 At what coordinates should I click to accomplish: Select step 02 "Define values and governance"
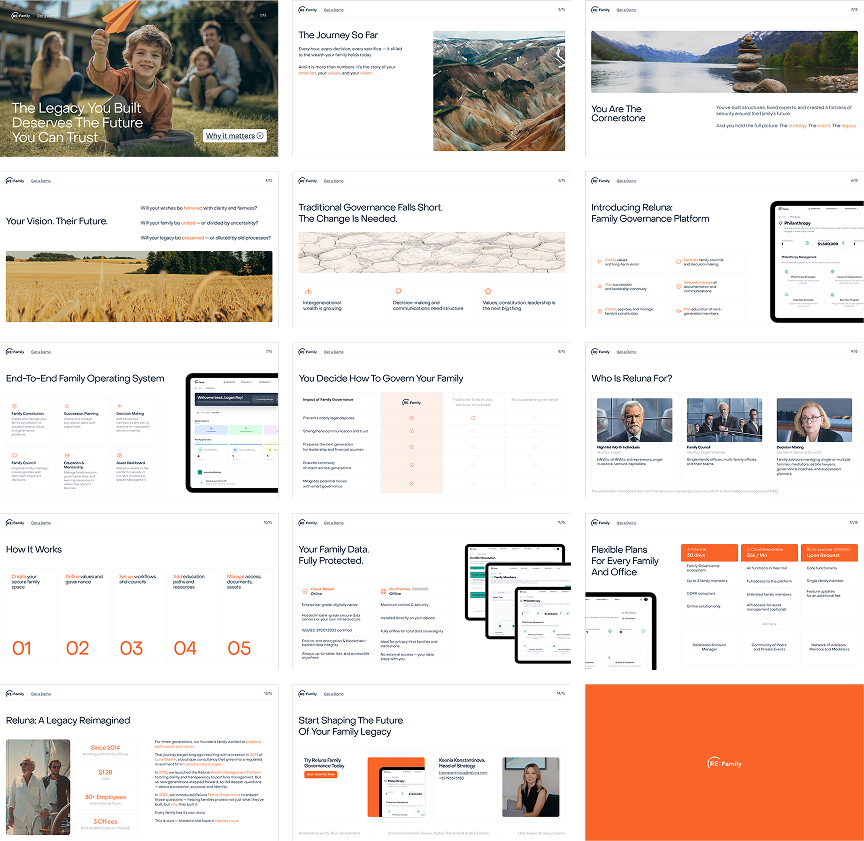coord(85,616)
